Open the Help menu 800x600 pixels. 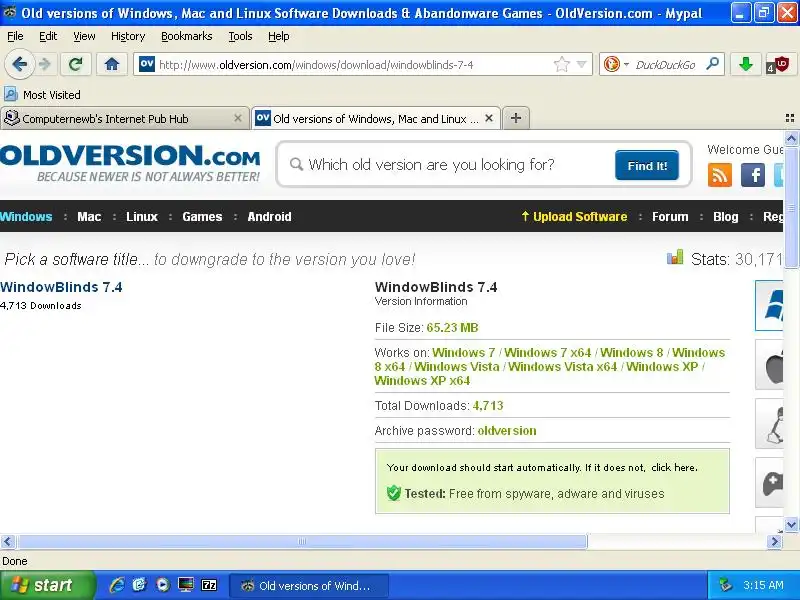coord(279,36)
